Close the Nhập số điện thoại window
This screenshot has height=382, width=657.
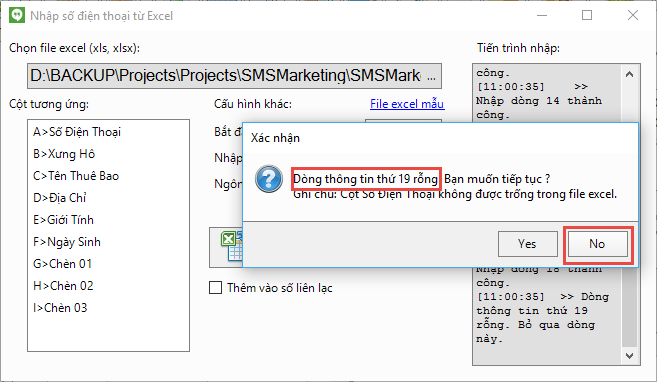(x=633, y=15)
